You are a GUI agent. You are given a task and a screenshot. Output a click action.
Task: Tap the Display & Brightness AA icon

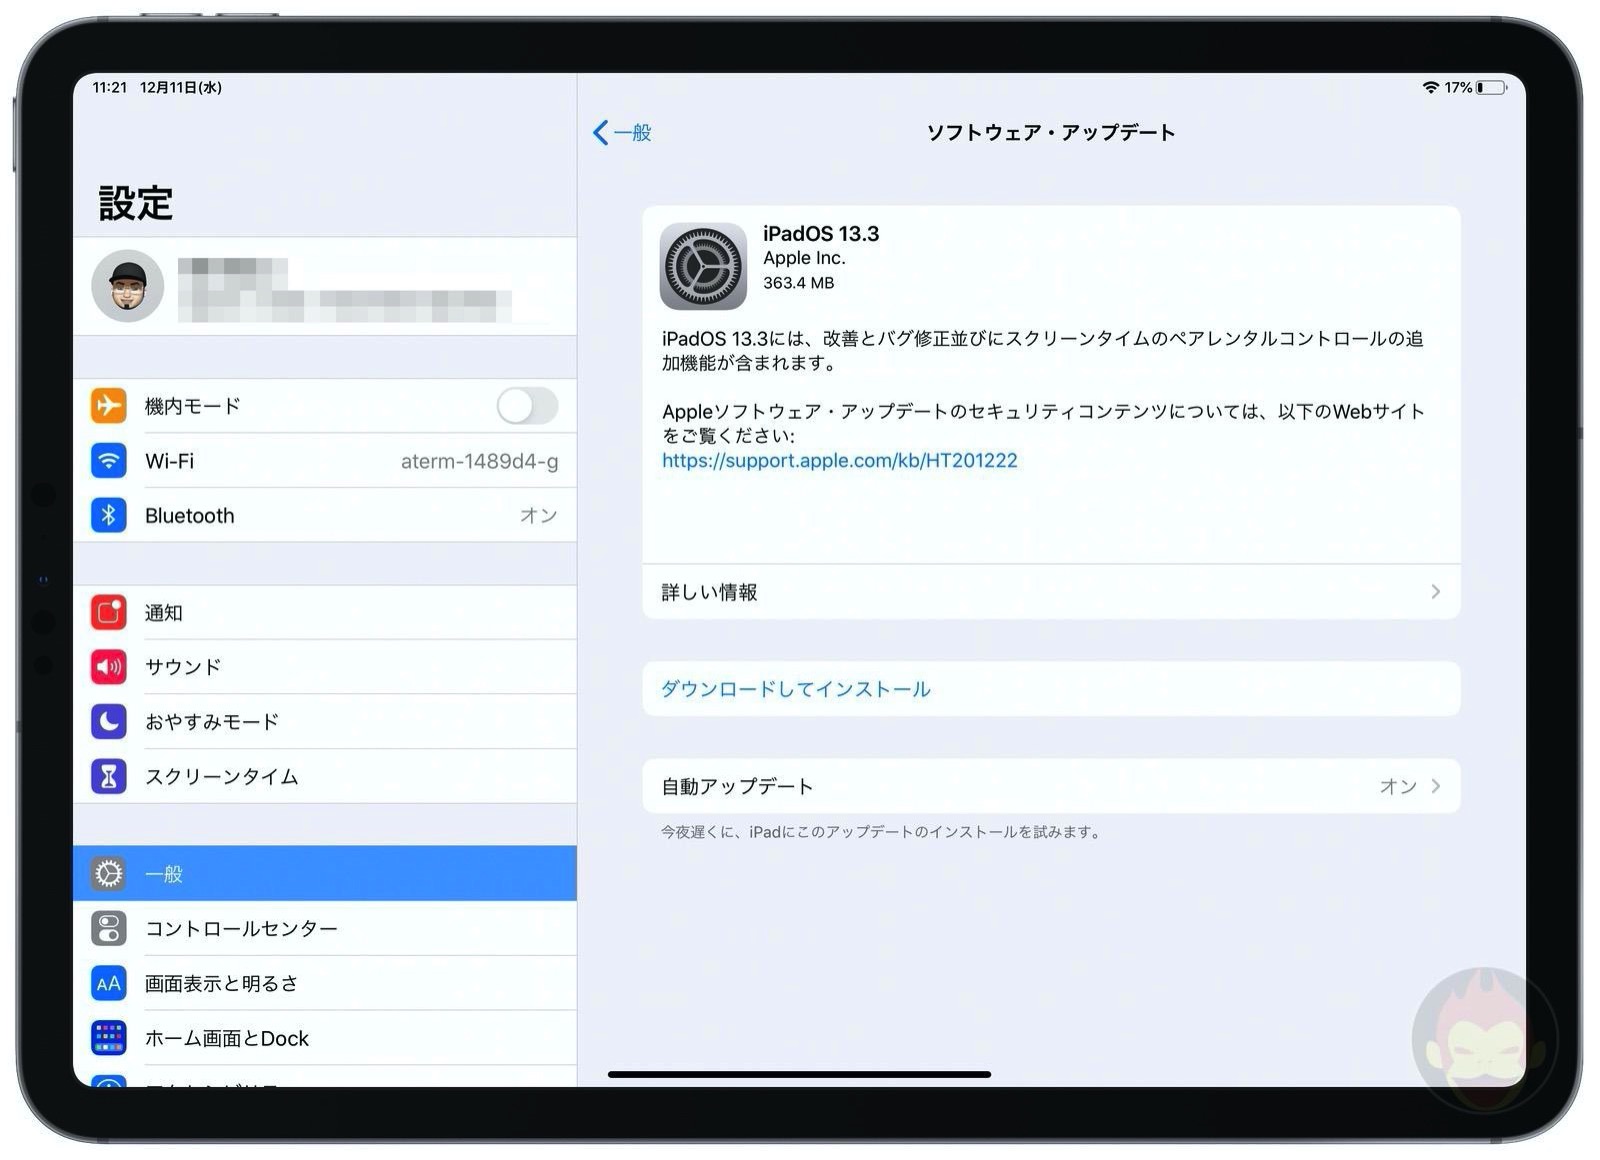tap(109, 983)
